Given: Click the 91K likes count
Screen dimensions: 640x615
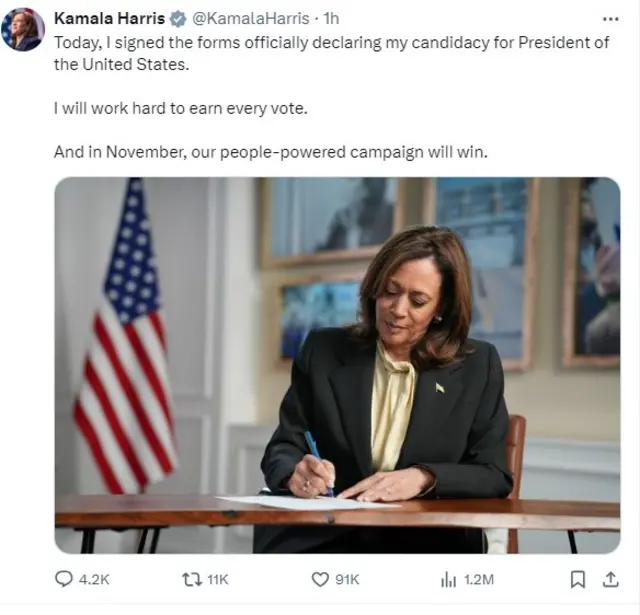Looking at the screenshot, I should (348, 579).
